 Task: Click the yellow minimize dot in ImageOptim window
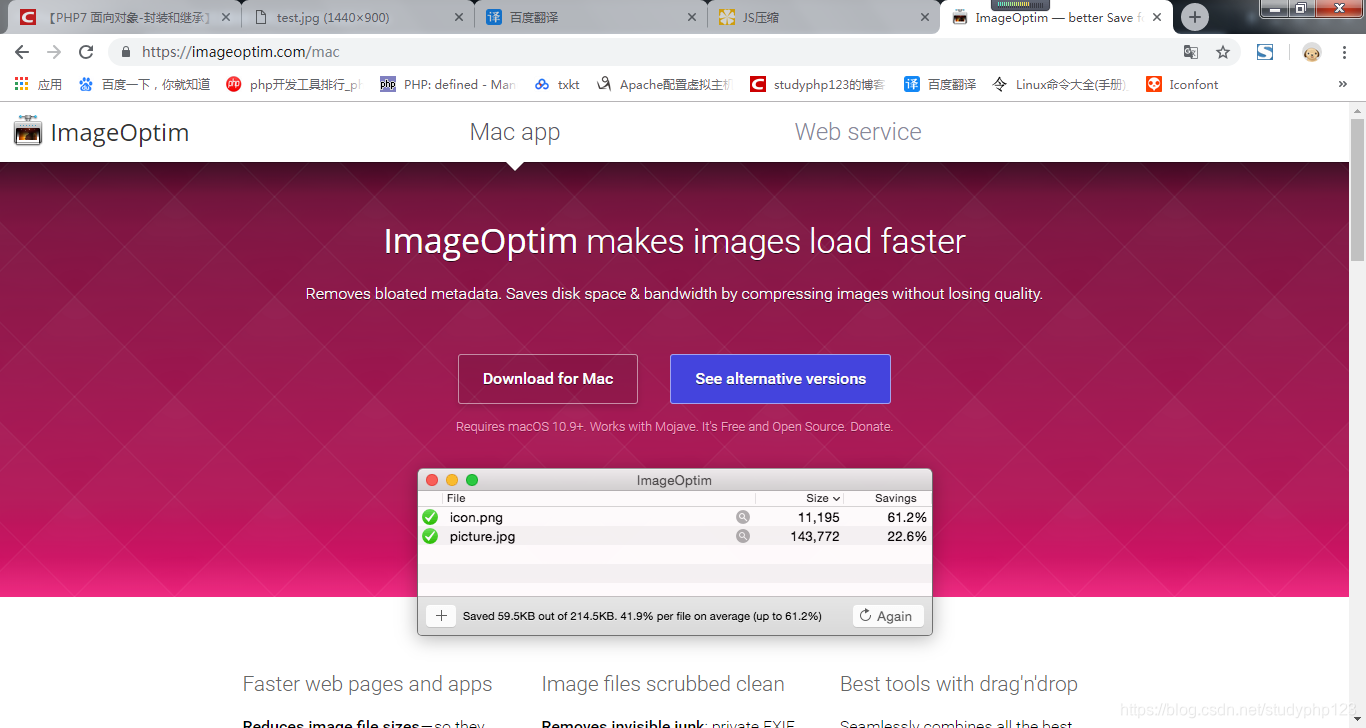point(452,480)
